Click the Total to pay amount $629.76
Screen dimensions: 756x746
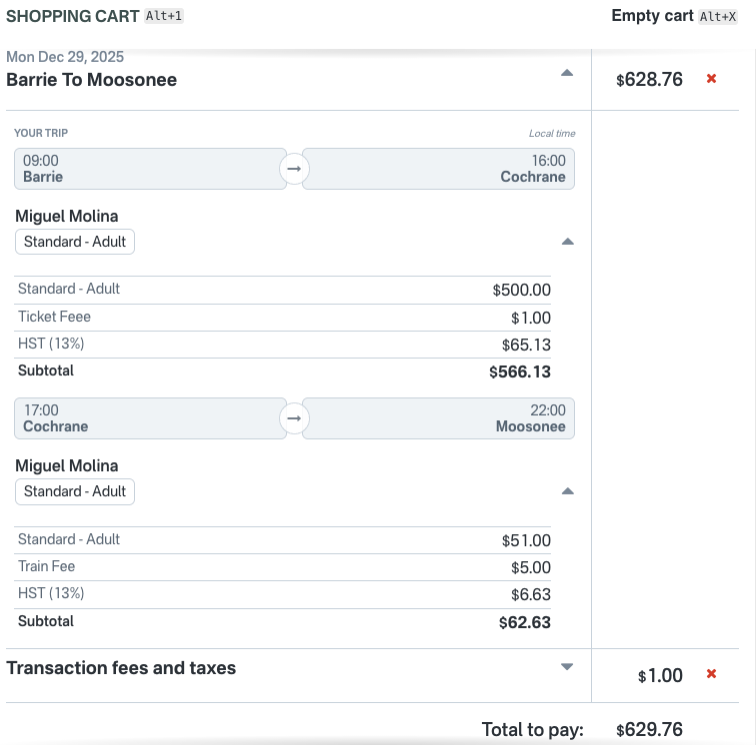click(x=649, y=730)
